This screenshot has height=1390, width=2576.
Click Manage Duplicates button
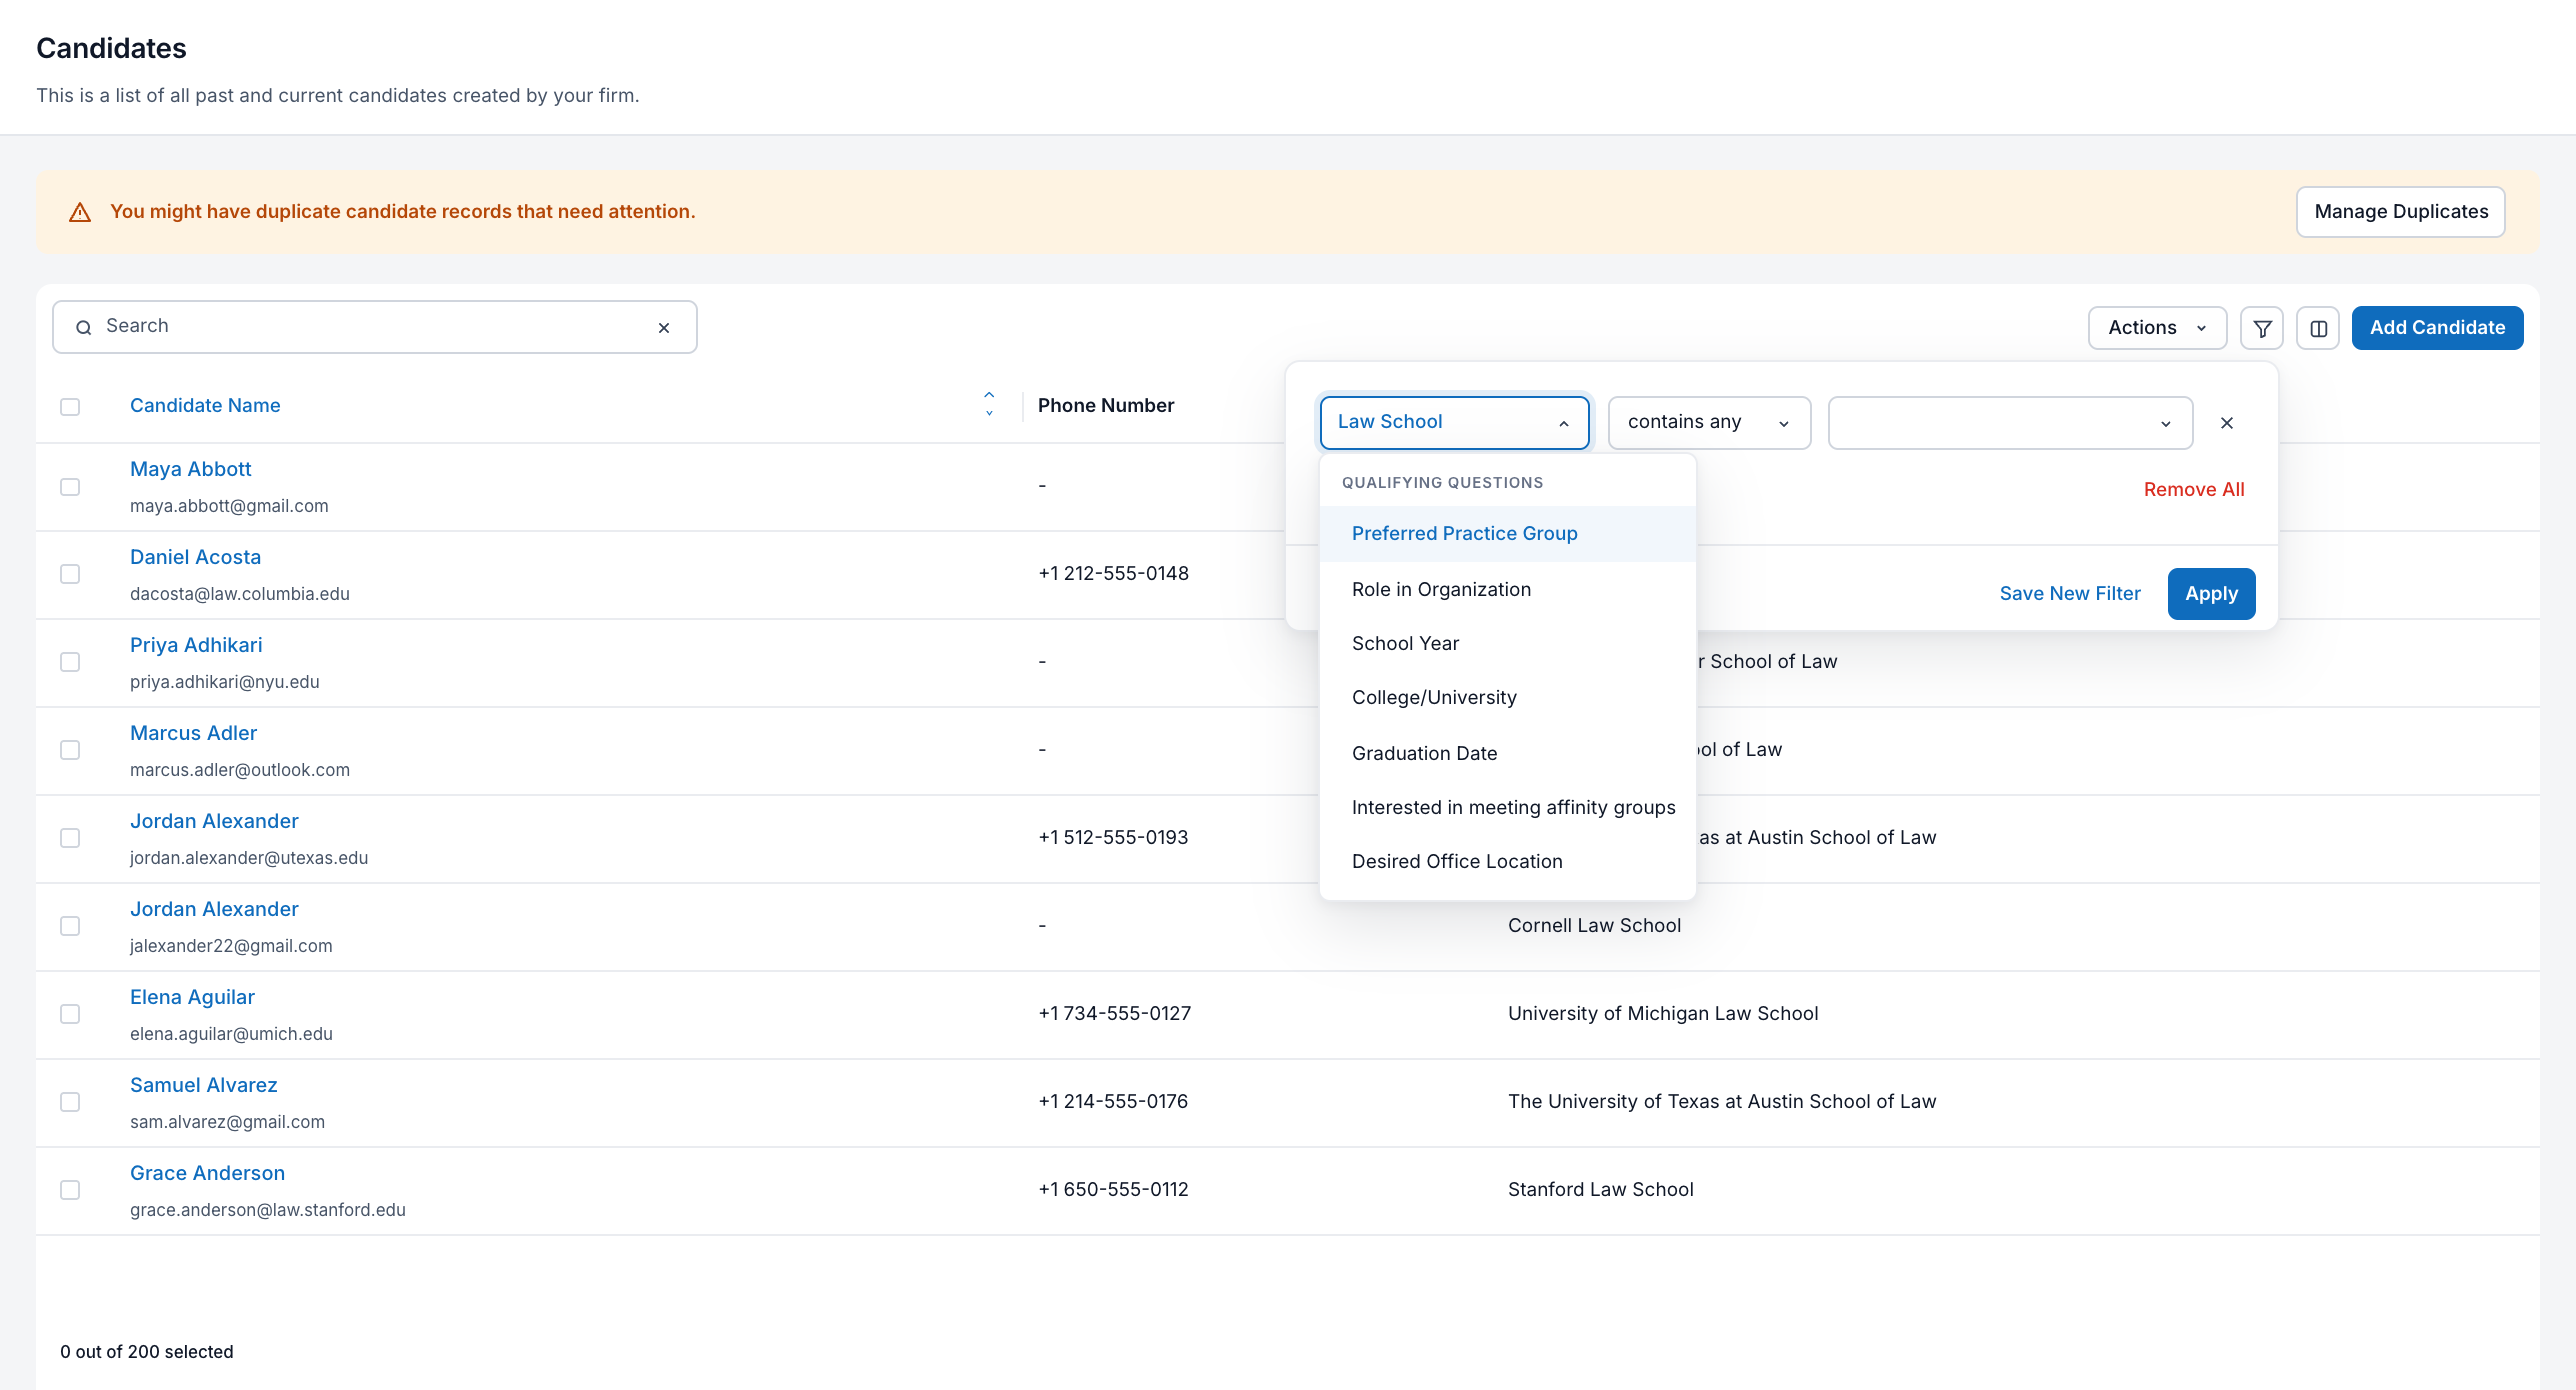pyautogui.click(x=2401, y=212)
